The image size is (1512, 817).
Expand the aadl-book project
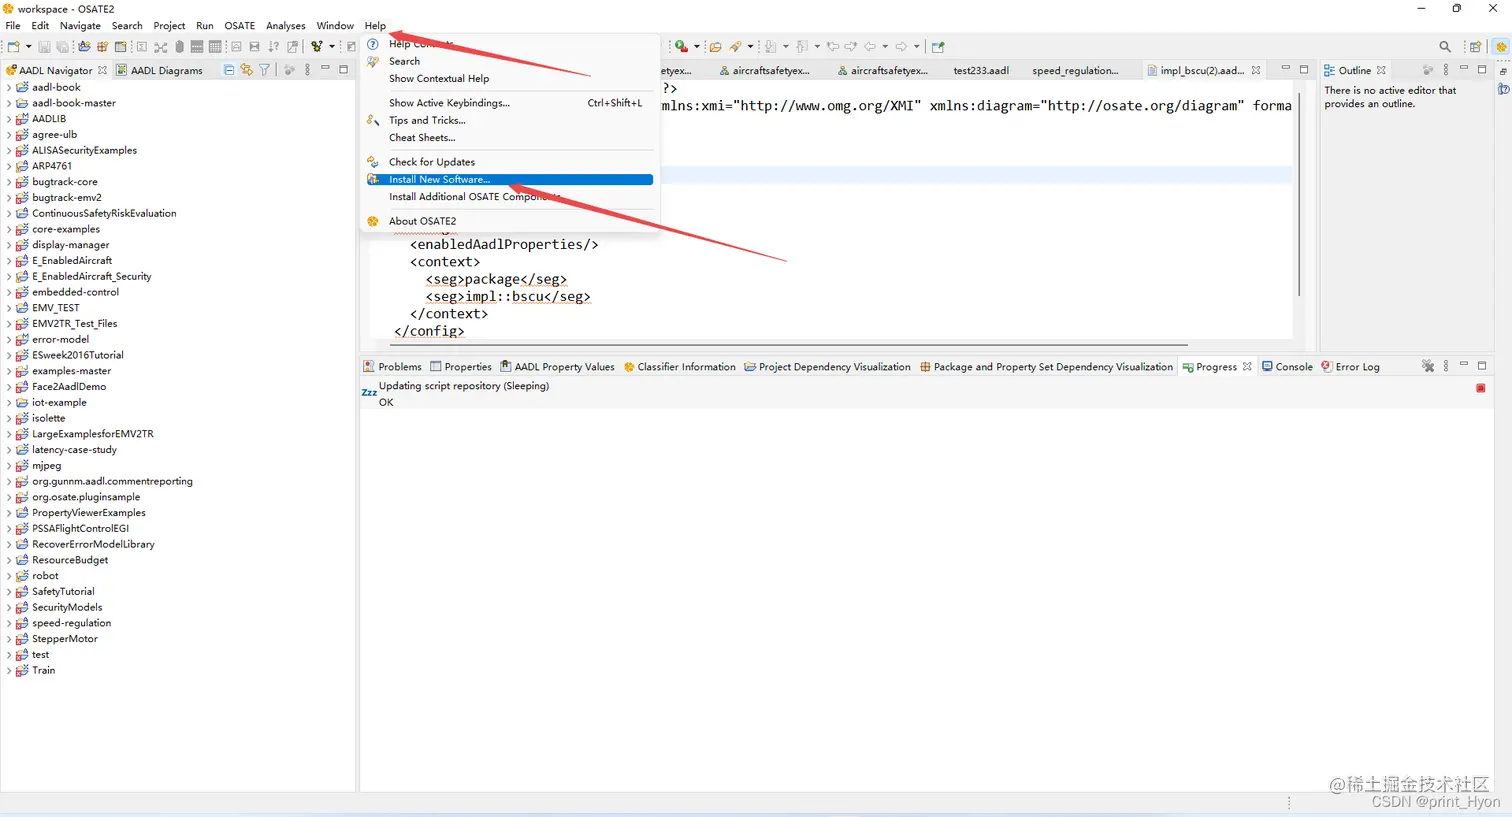pos(9,88)
